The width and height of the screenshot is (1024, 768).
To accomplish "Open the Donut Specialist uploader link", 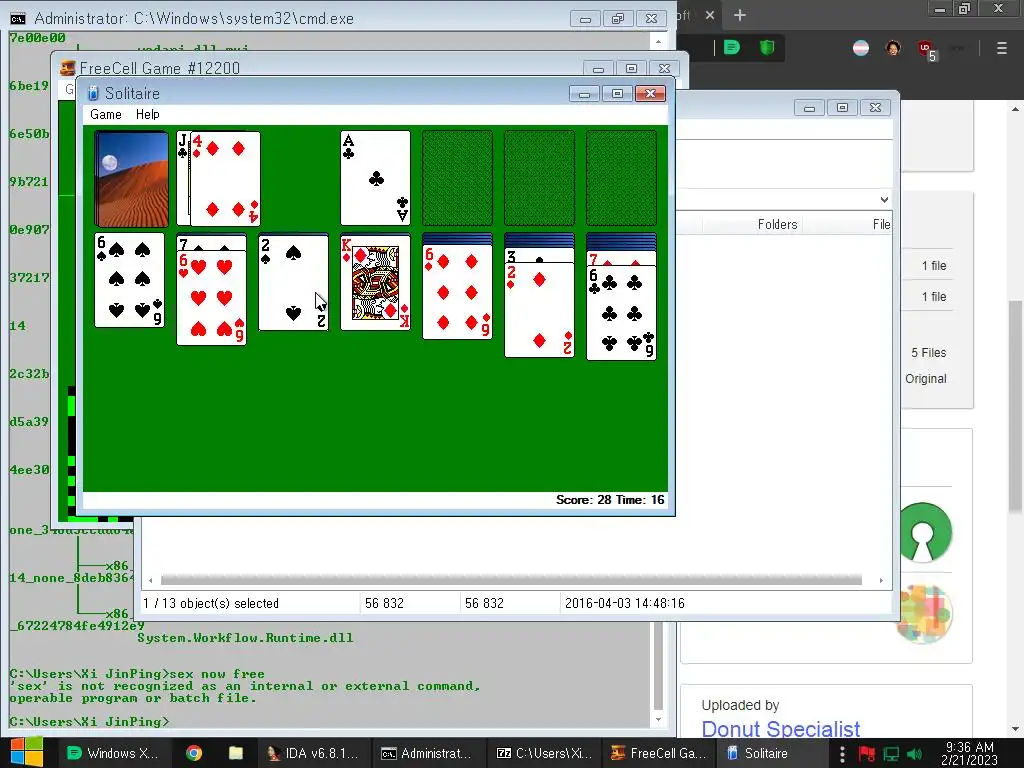I will pyautogui.click(x=780, y=728).
